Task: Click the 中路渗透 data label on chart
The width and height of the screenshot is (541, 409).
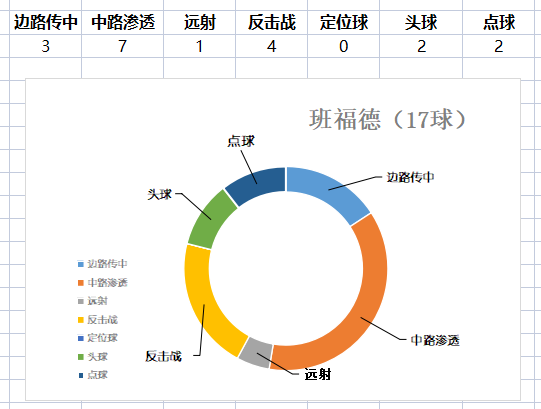Action: pos(435,340)
